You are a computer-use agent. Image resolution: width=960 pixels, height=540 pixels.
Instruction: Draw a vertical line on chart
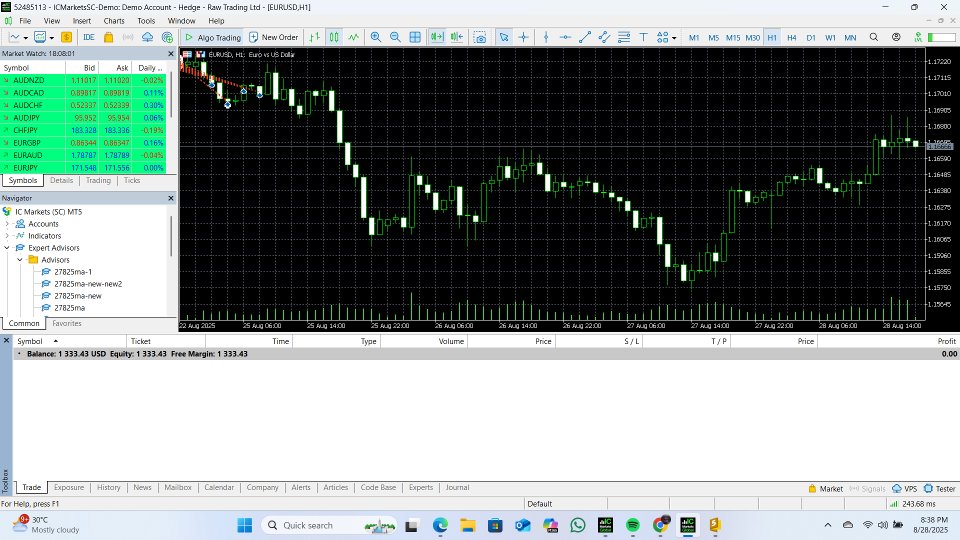[546, 37]
